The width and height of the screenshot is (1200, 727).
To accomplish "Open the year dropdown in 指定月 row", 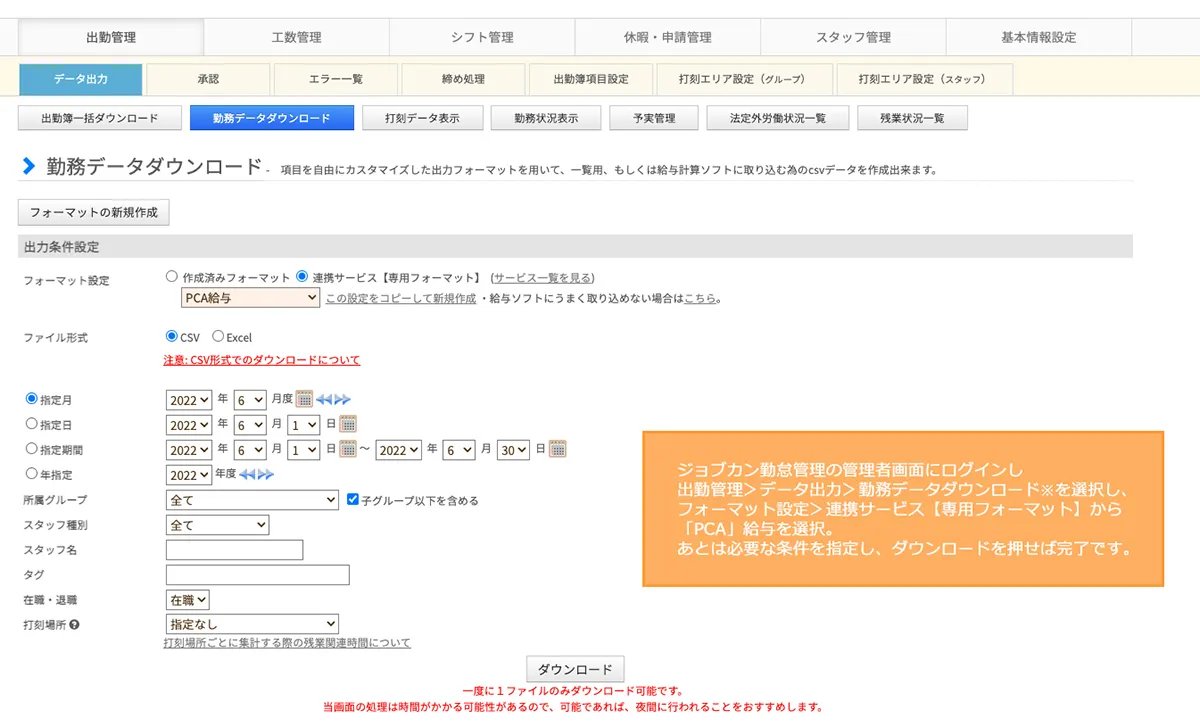I will click(189, 399).
